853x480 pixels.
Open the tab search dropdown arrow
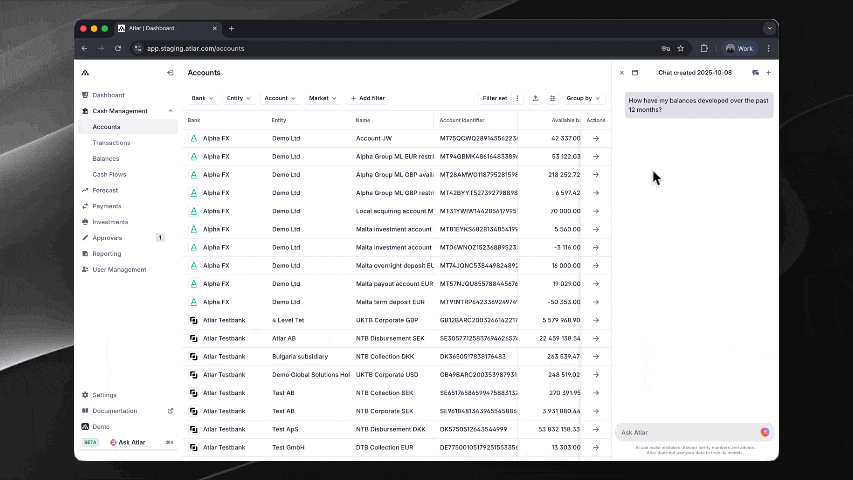pyautogui.click(x=769, y=28)
